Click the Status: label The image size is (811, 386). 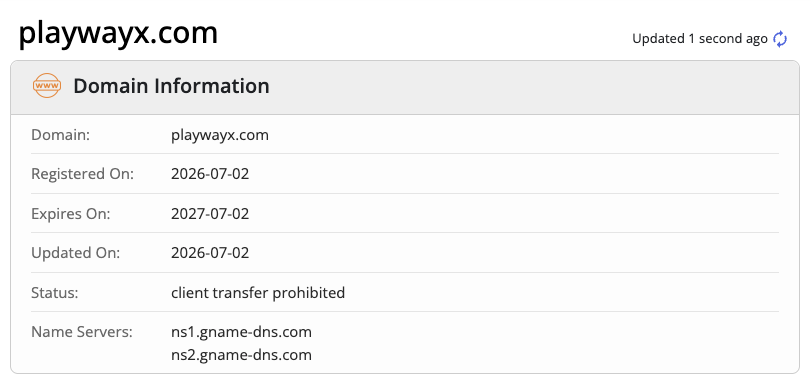pos(54,293)
